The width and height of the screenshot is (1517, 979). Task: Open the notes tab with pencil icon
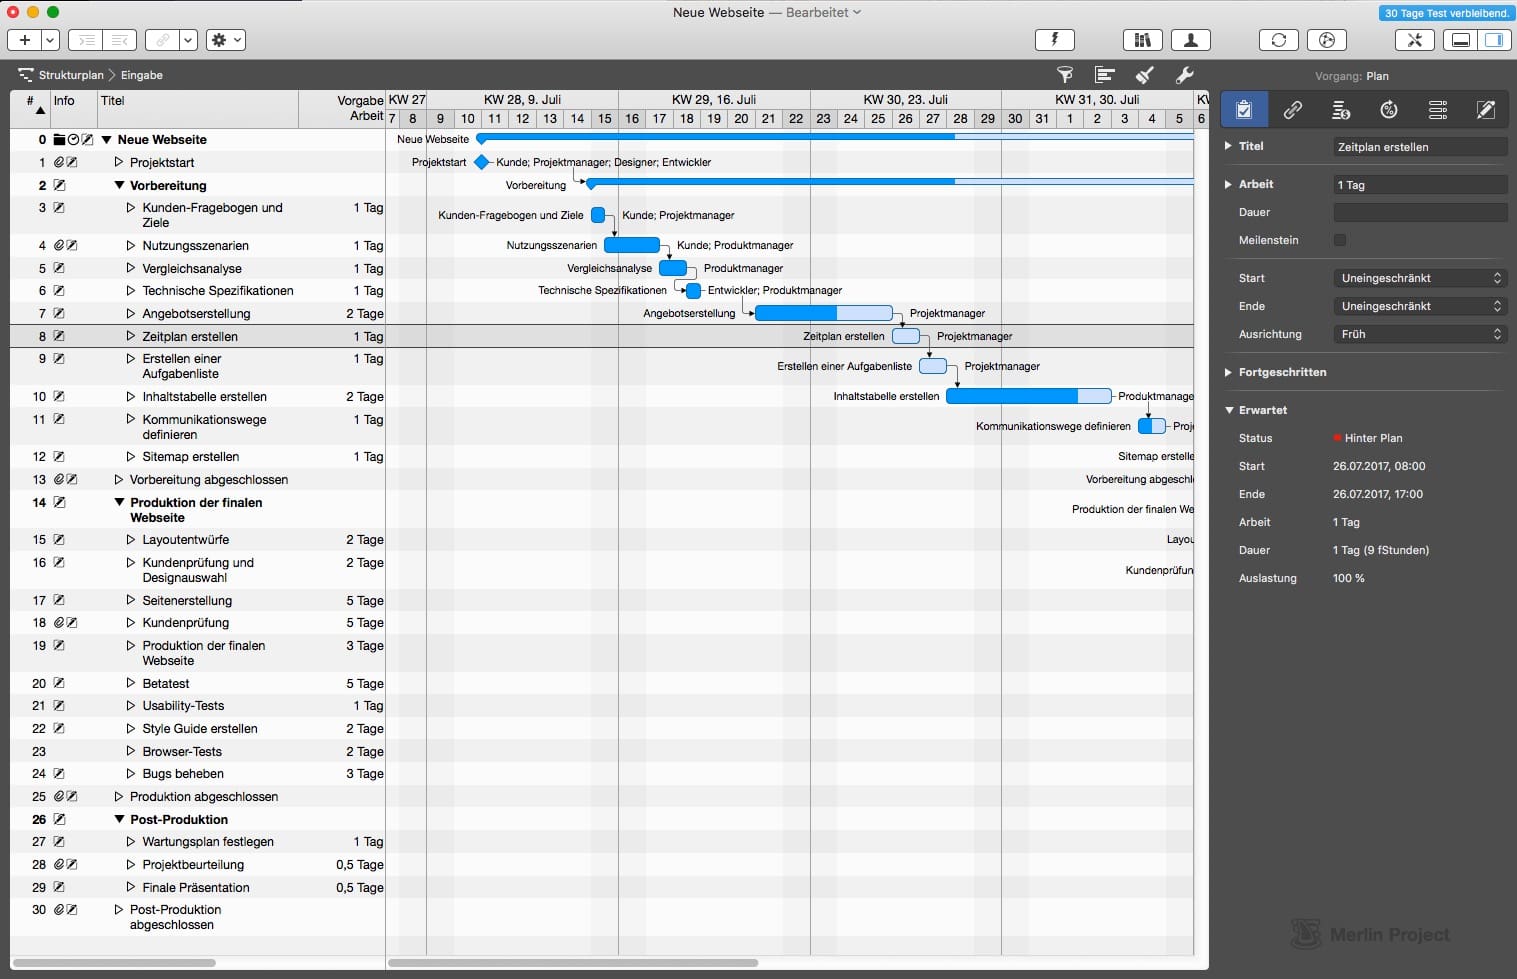click(1486, 110)
